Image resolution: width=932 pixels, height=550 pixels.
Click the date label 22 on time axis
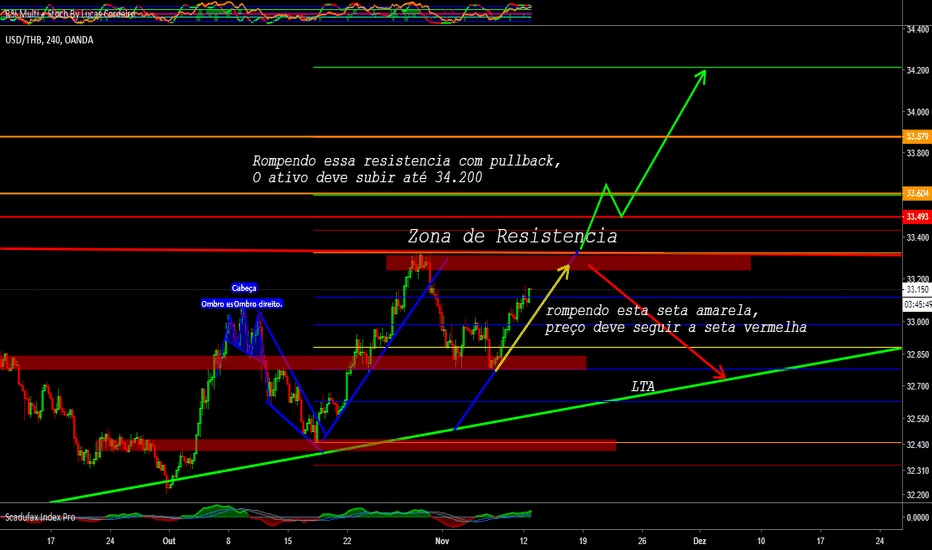[347, 541]
